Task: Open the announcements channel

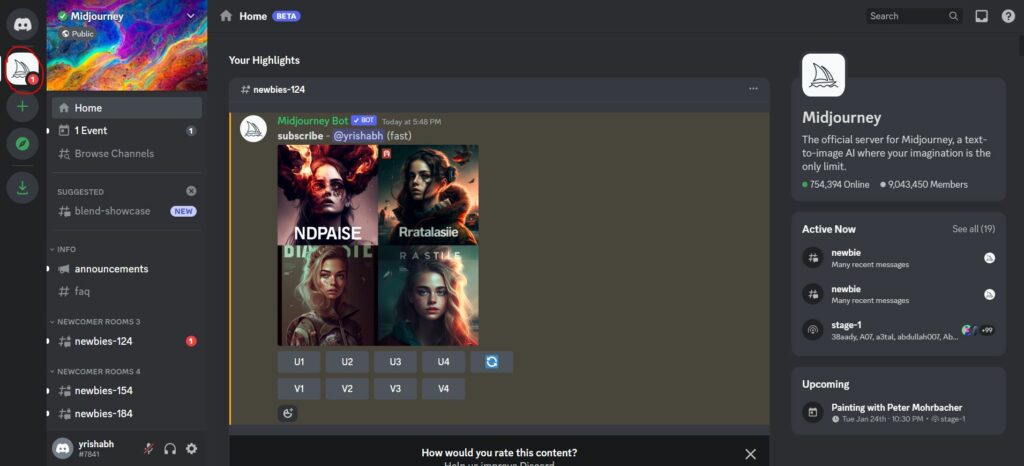Action: coord(127,269)
